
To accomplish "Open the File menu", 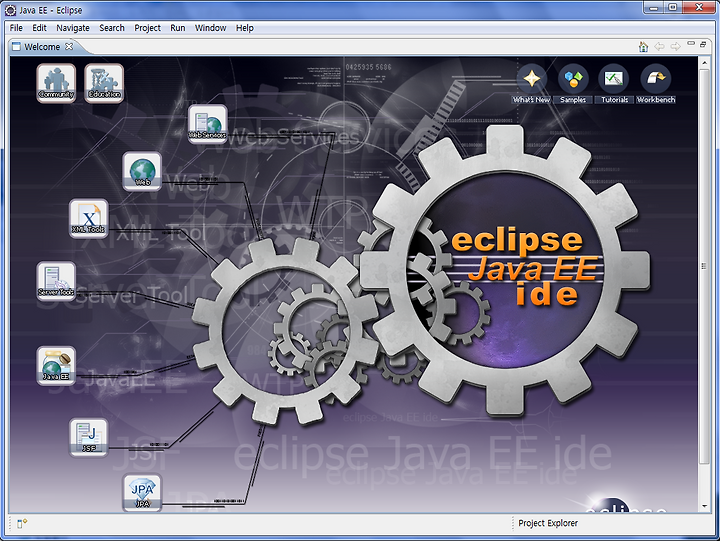I will coord(16,28).
